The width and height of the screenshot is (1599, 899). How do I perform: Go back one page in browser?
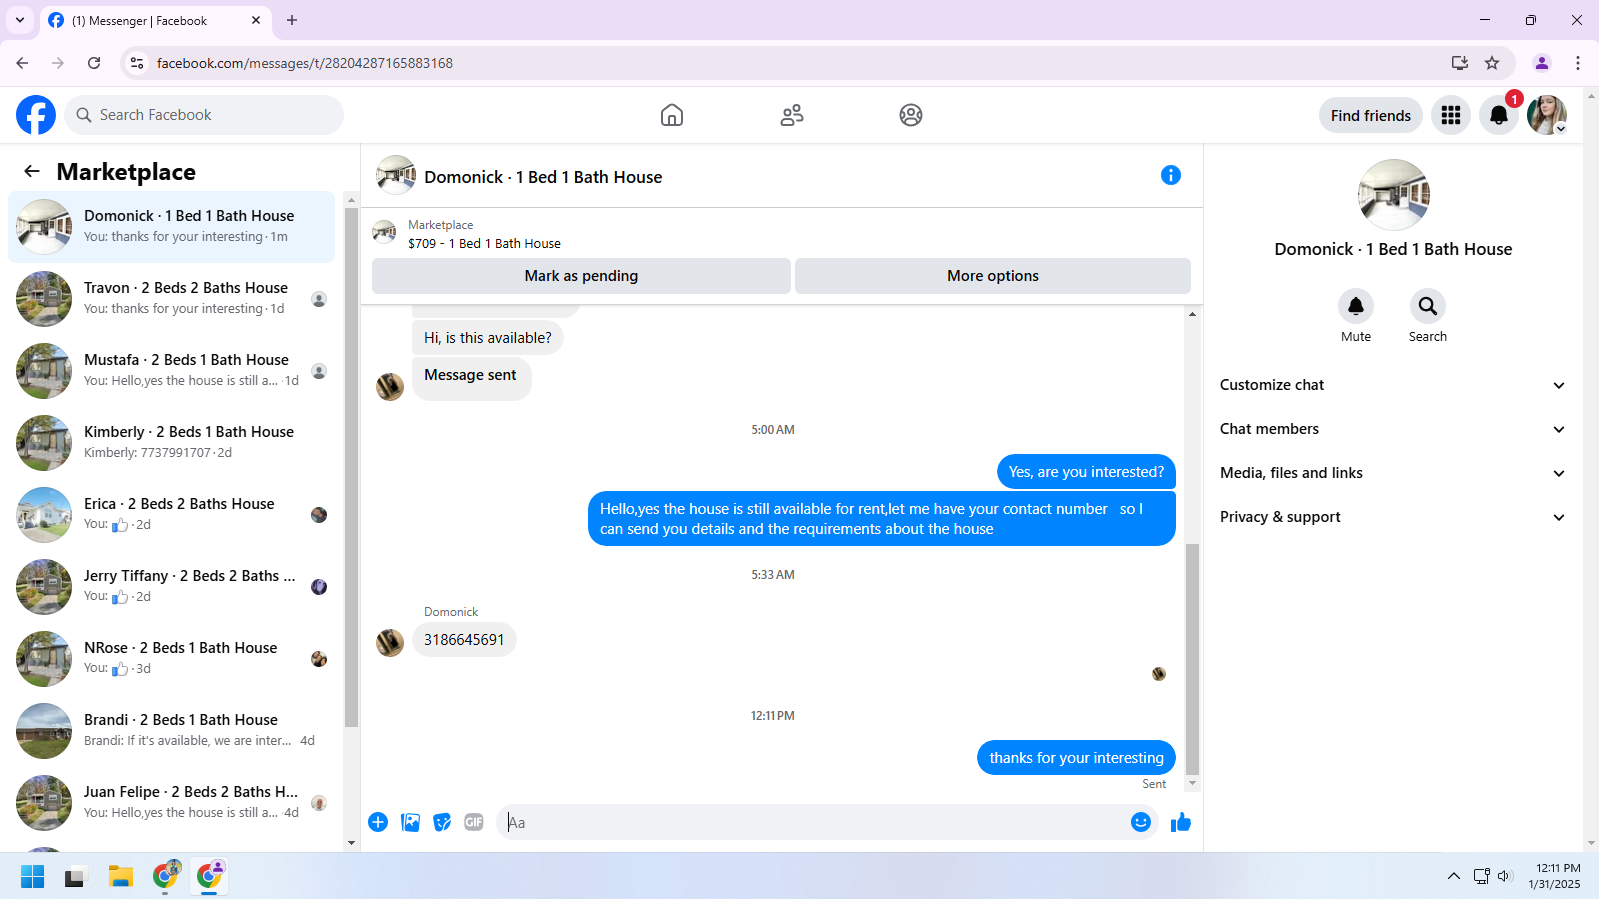point(22,63)
